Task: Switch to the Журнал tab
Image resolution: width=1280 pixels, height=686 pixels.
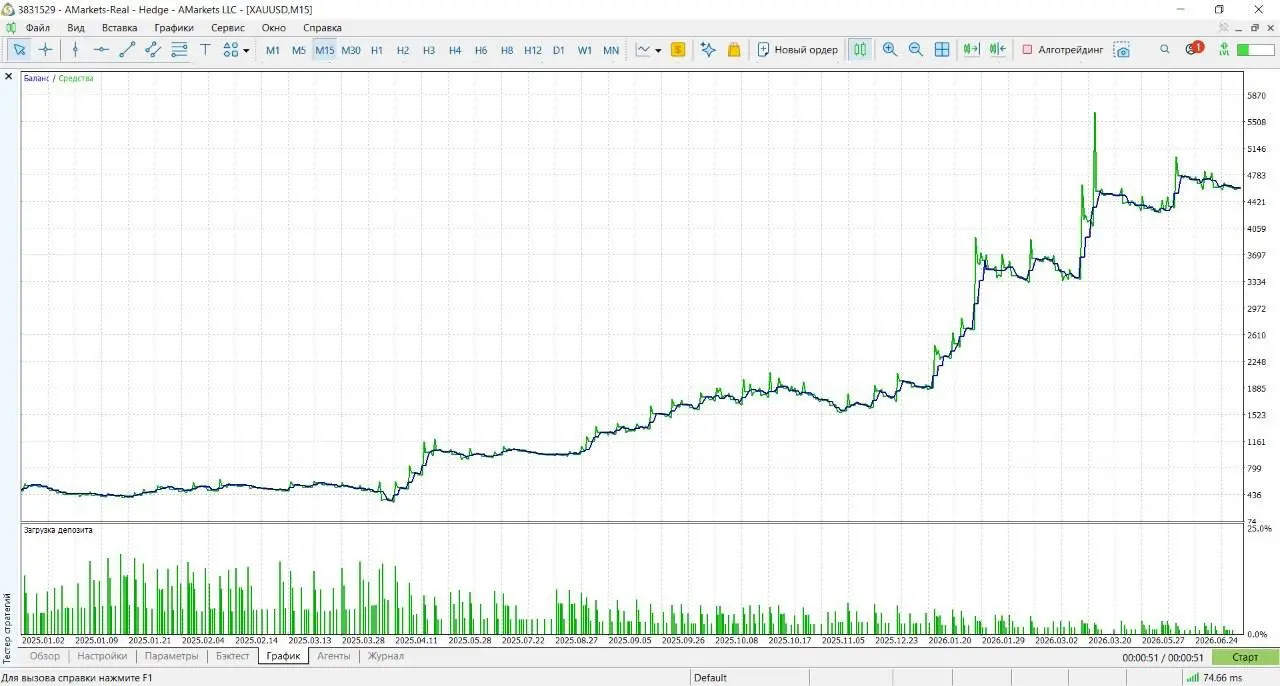Action: (386, 656)
